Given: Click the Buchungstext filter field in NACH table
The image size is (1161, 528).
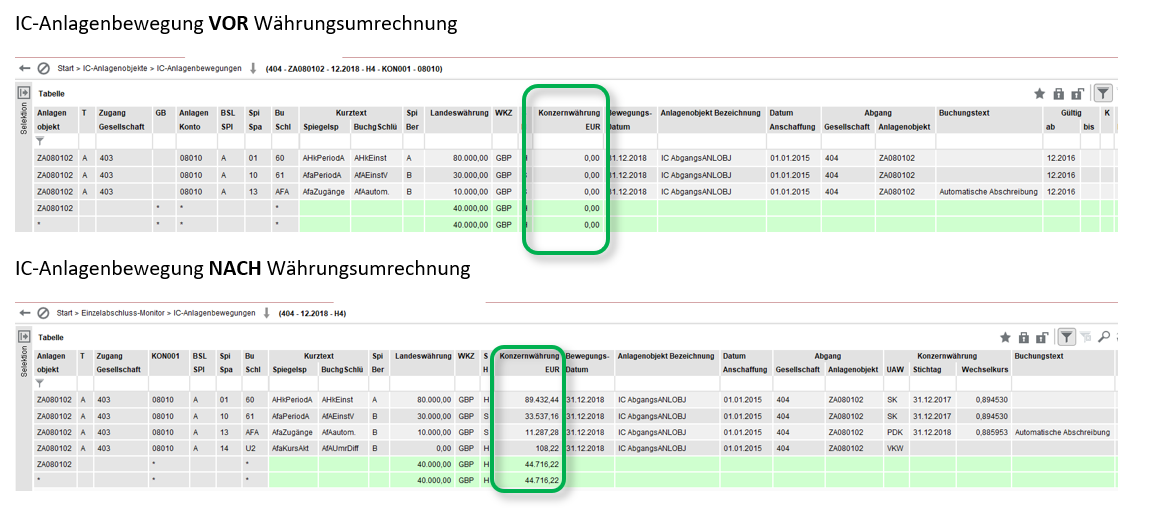Looking at the screenshot, I should pos(1063,383).
